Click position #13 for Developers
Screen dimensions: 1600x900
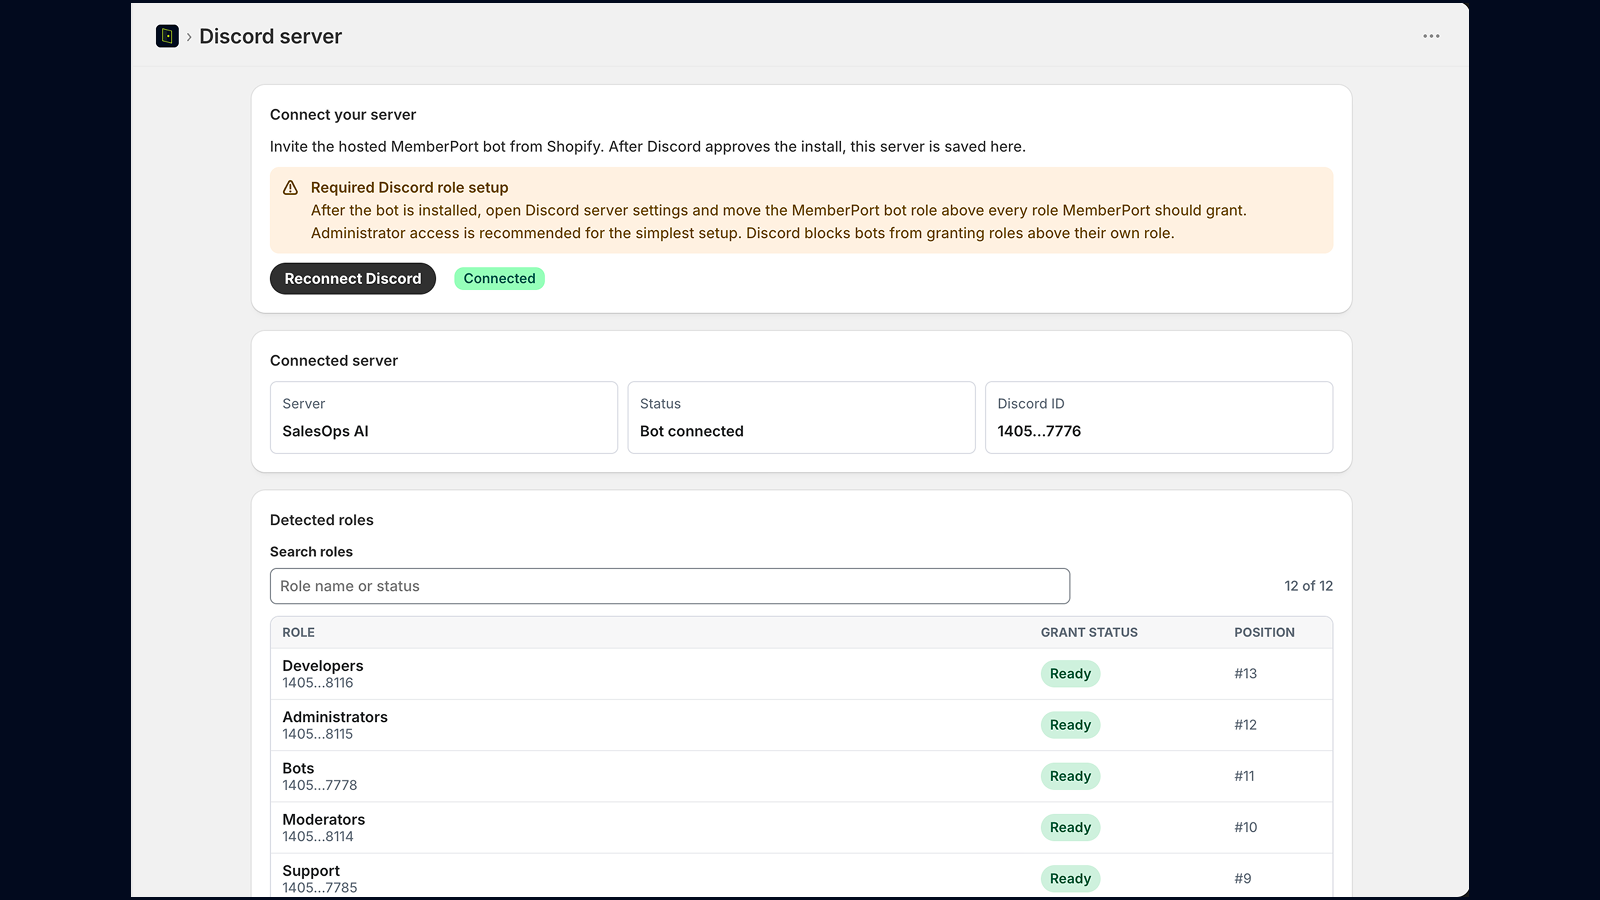[x=1245, y=674]
